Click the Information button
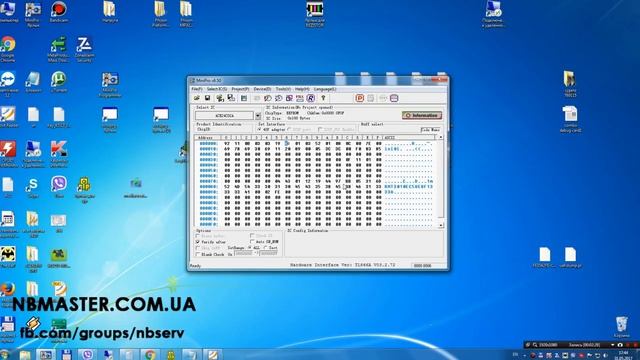 422,116
